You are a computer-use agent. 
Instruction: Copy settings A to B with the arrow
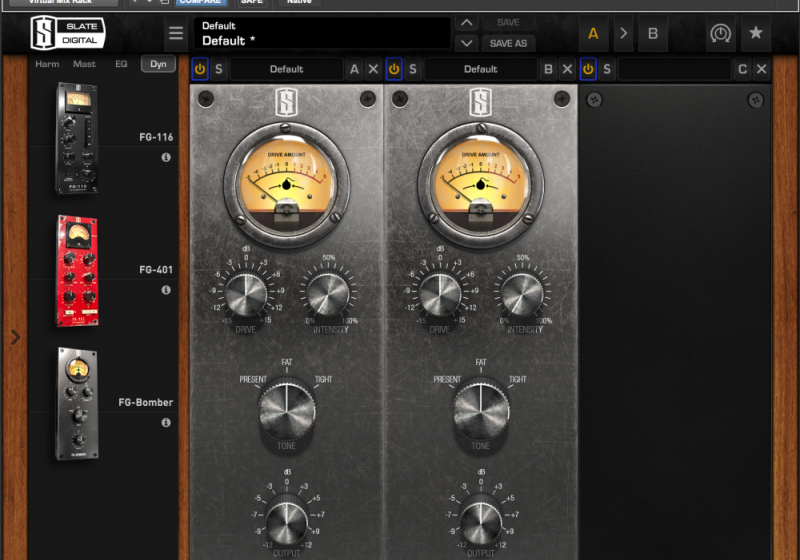point(623,34)
